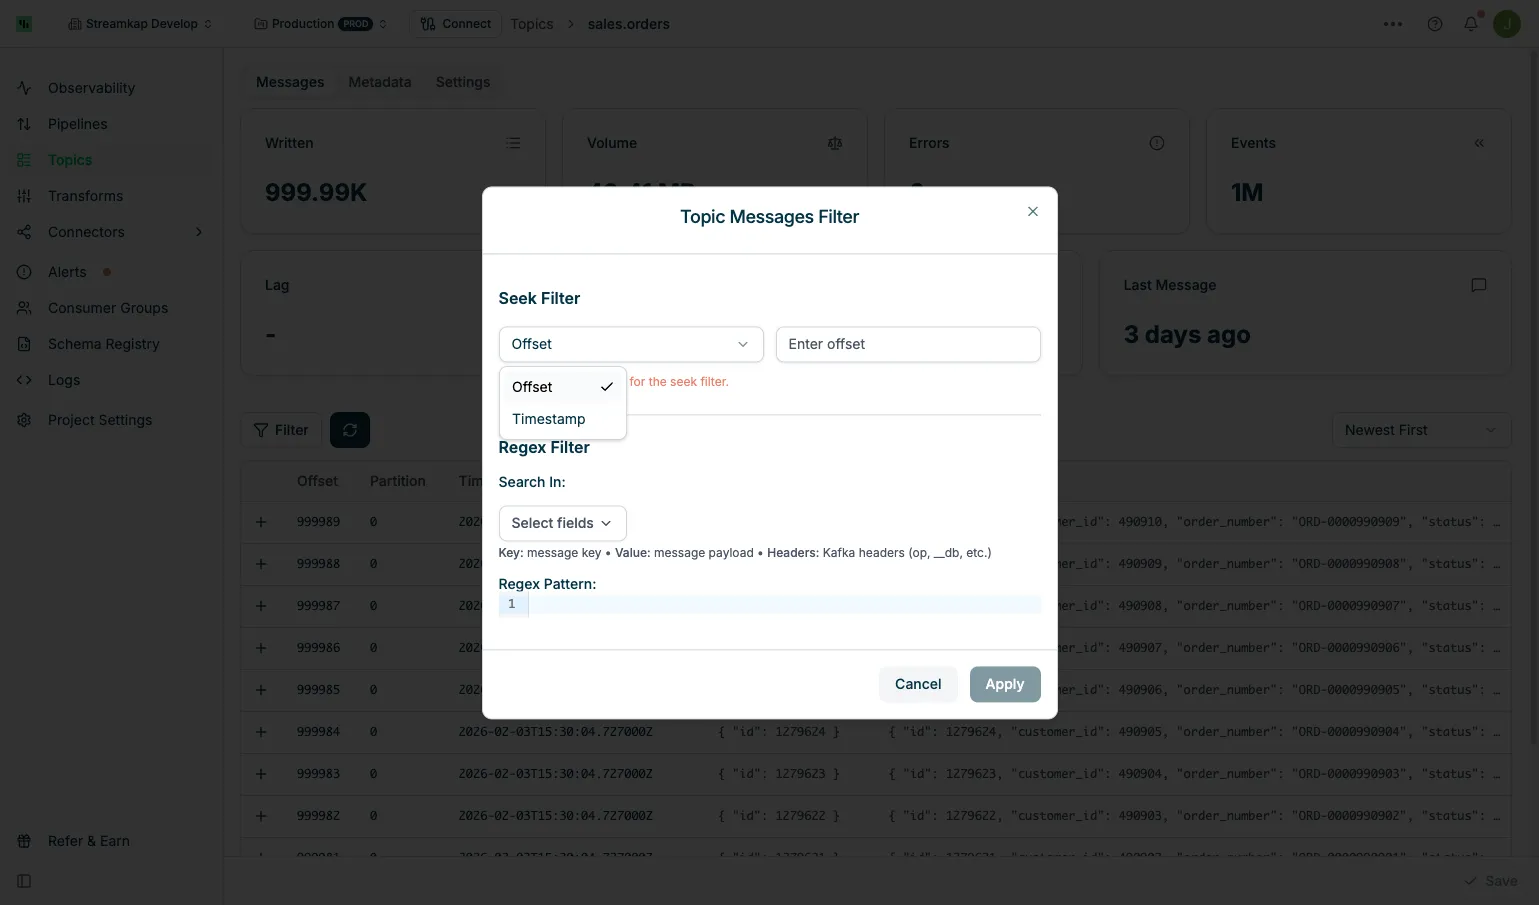The image size is (1539, 905).
Task: Open the user avatar J menu
Action: pyautogui.click(x=1507, y=24)
